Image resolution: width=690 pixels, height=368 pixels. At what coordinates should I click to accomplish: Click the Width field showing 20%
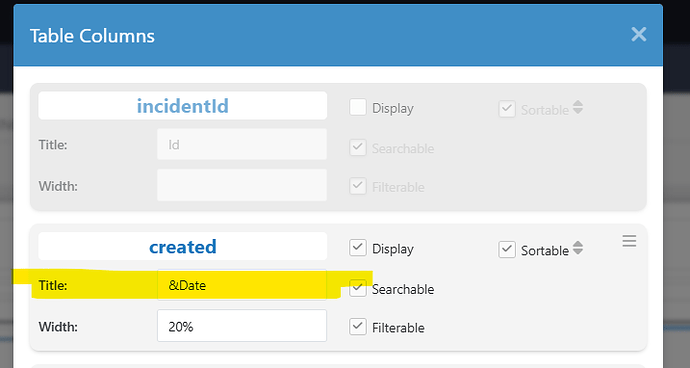click(x=242, y=326)
